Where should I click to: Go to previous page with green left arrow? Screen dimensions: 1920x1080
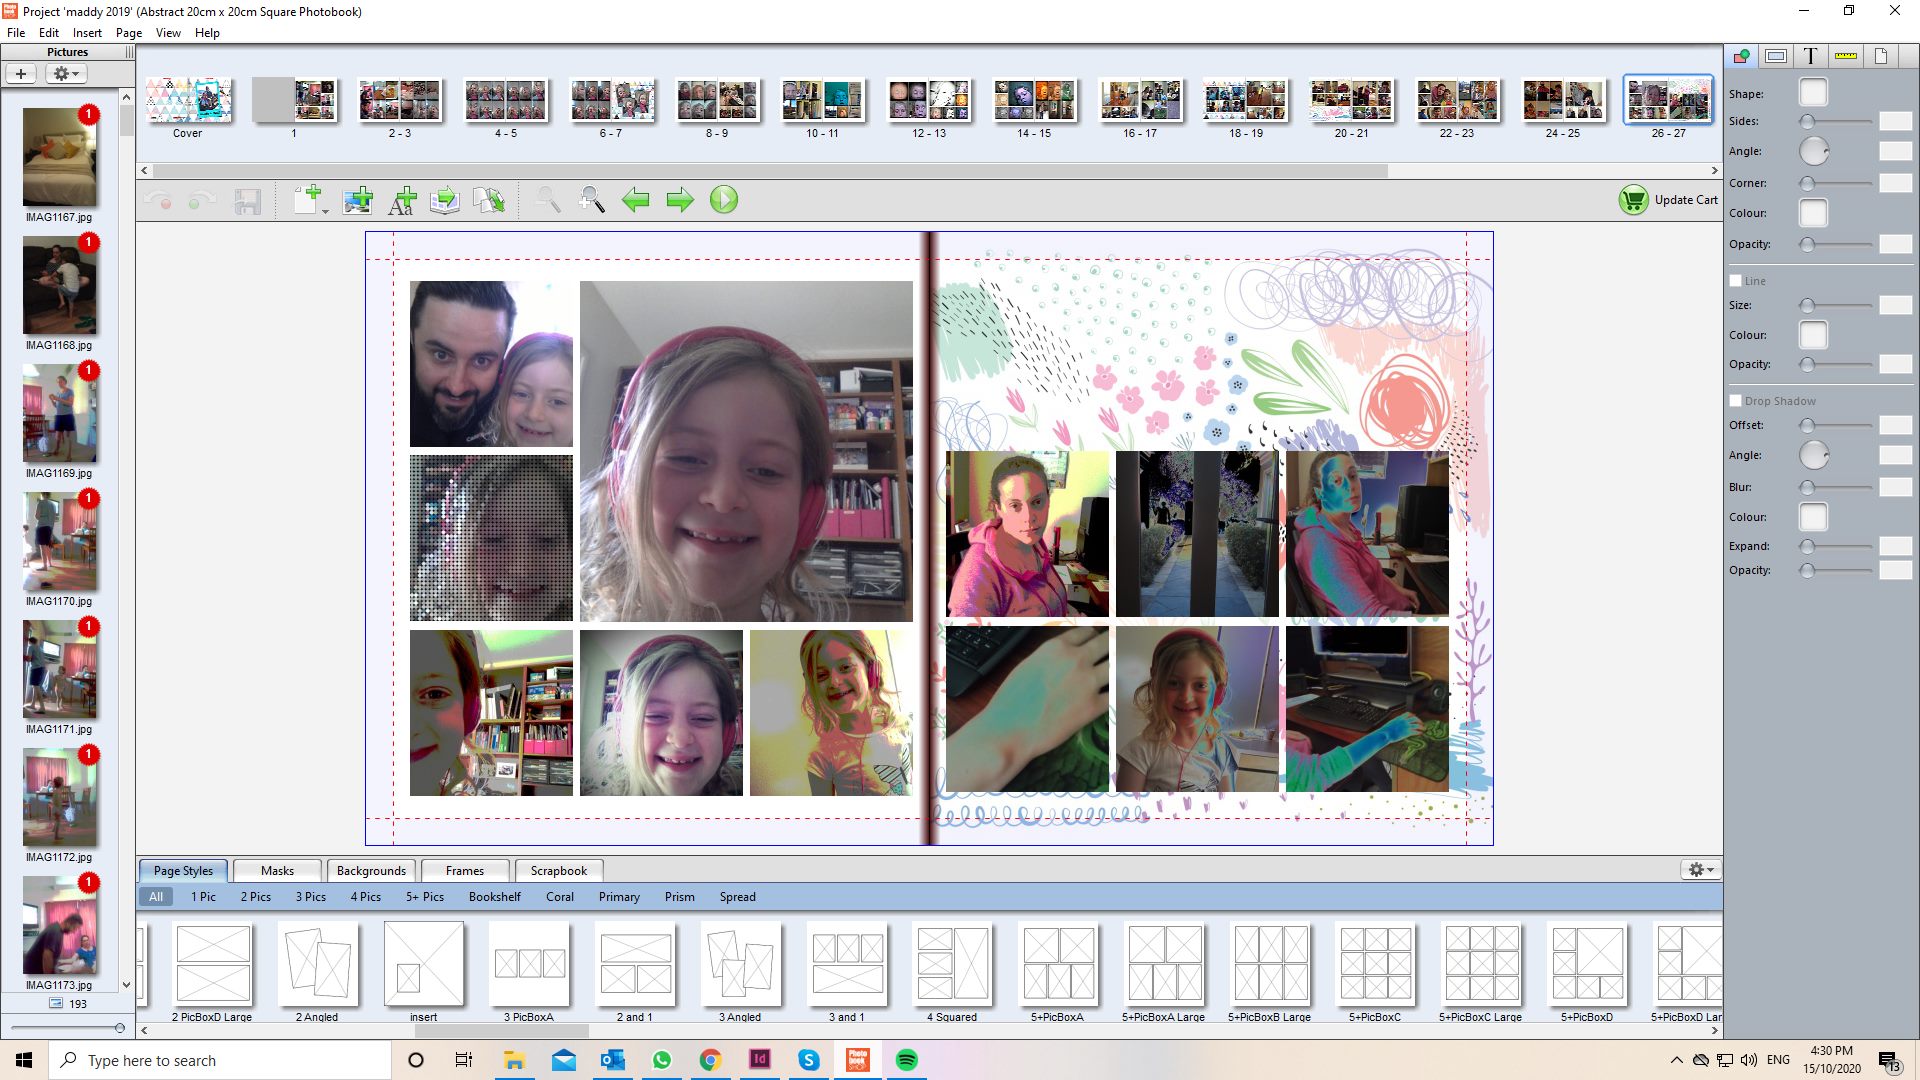point(636,200)
